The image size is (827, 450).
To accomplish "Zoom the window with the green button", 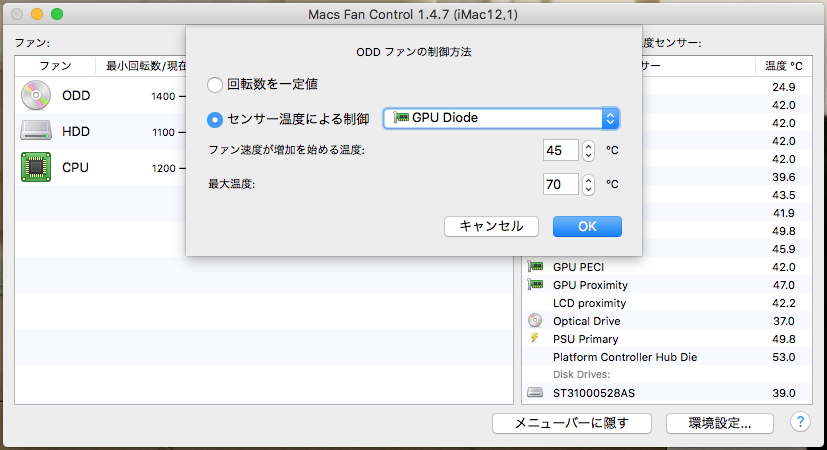I will 57,14.
